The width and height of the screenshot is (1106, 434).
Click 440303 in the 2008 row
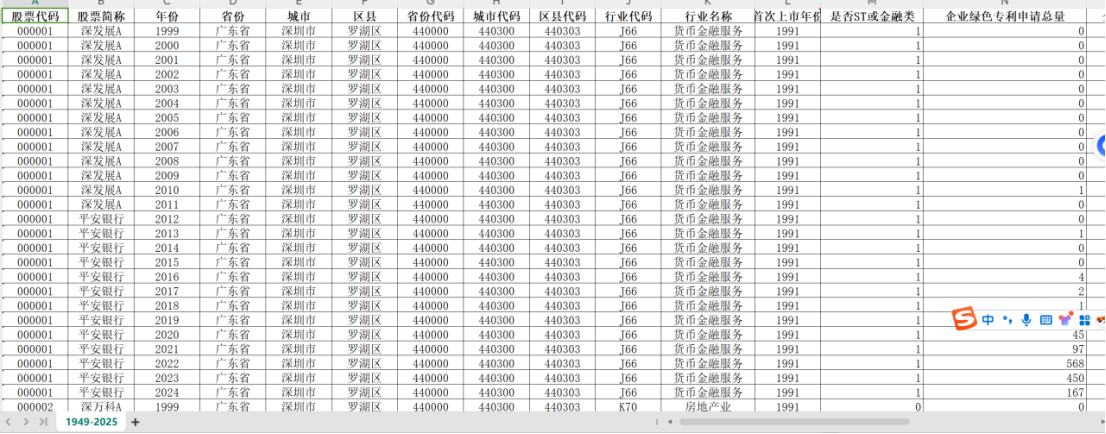click(x=562, y=161)
